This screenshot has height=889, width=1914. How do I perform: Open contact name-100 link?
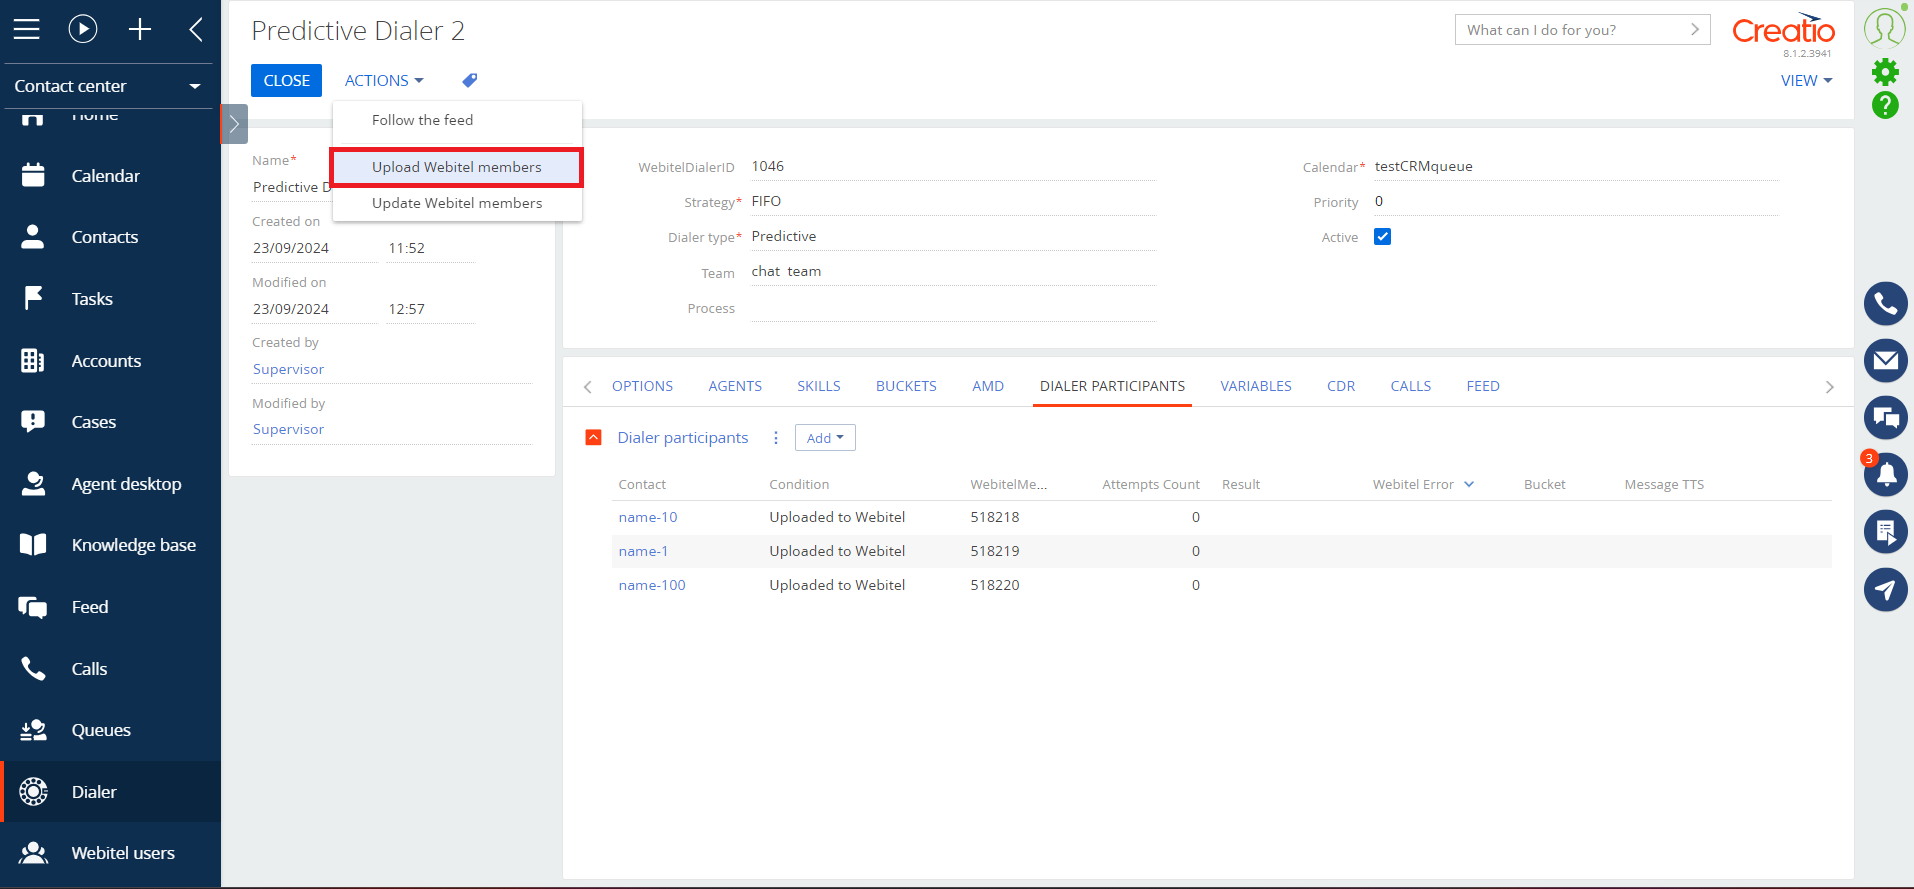652,585
